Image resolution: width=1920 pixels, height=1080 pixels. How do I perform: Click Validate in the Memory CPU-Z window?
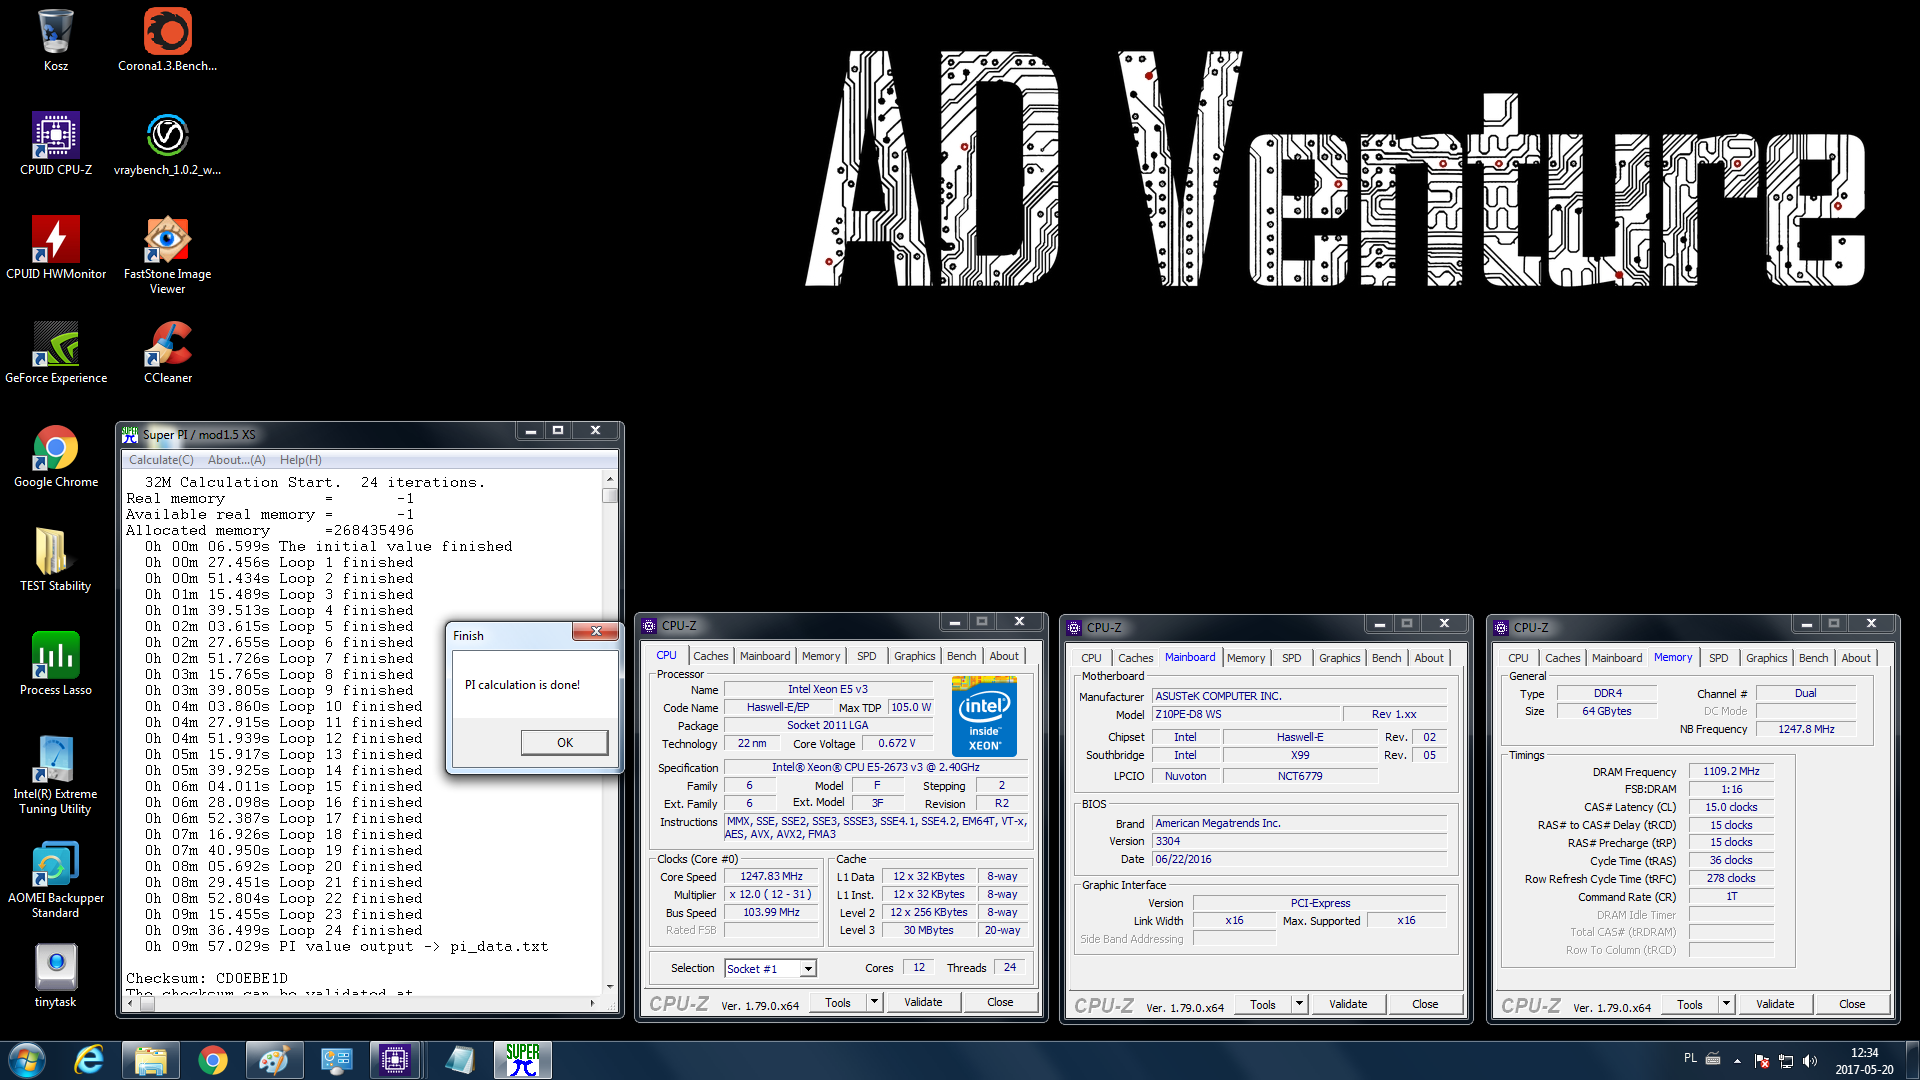coord(1775,1004)
